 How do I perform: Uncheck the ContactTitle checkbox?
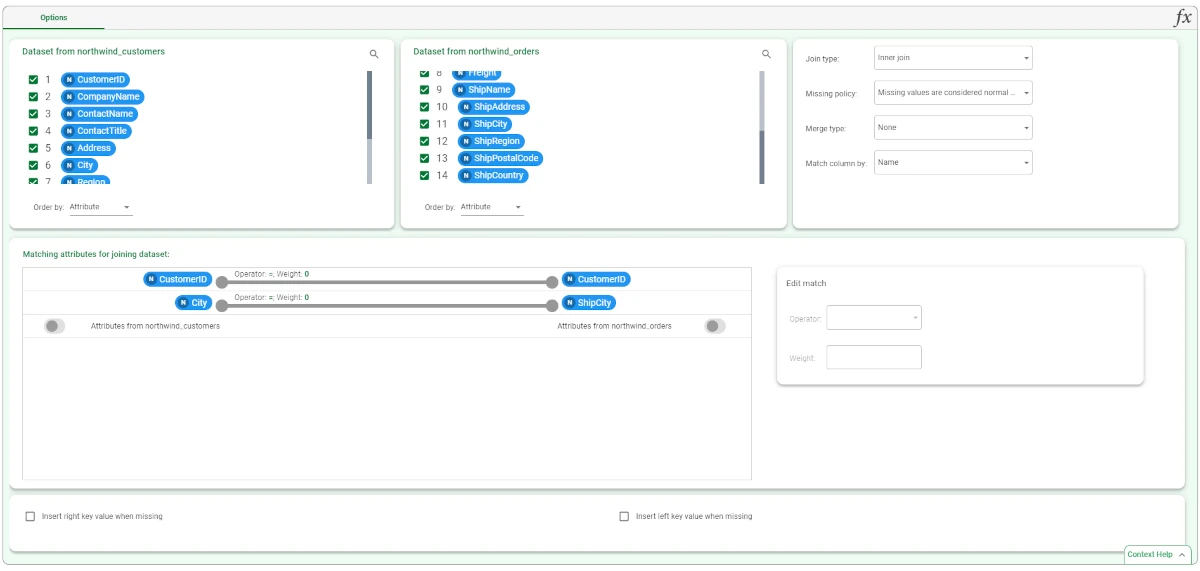tap(33, 131)
